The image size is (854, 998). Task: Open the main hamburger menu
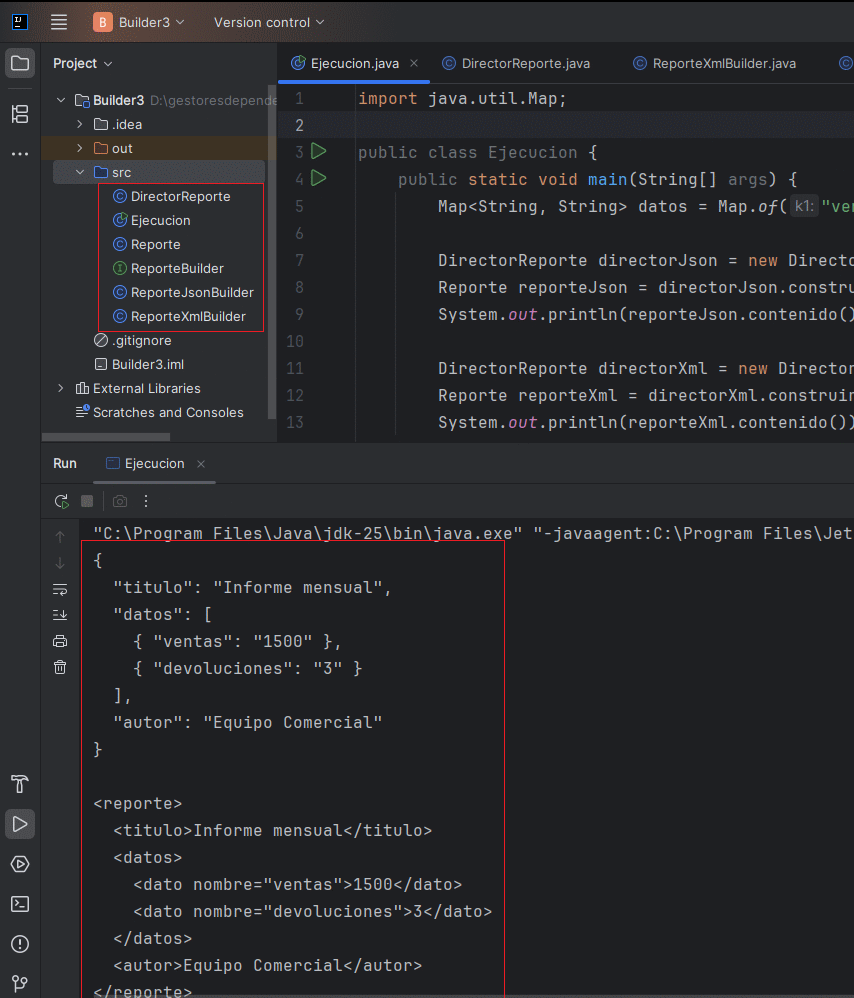[x=59, y=22]
